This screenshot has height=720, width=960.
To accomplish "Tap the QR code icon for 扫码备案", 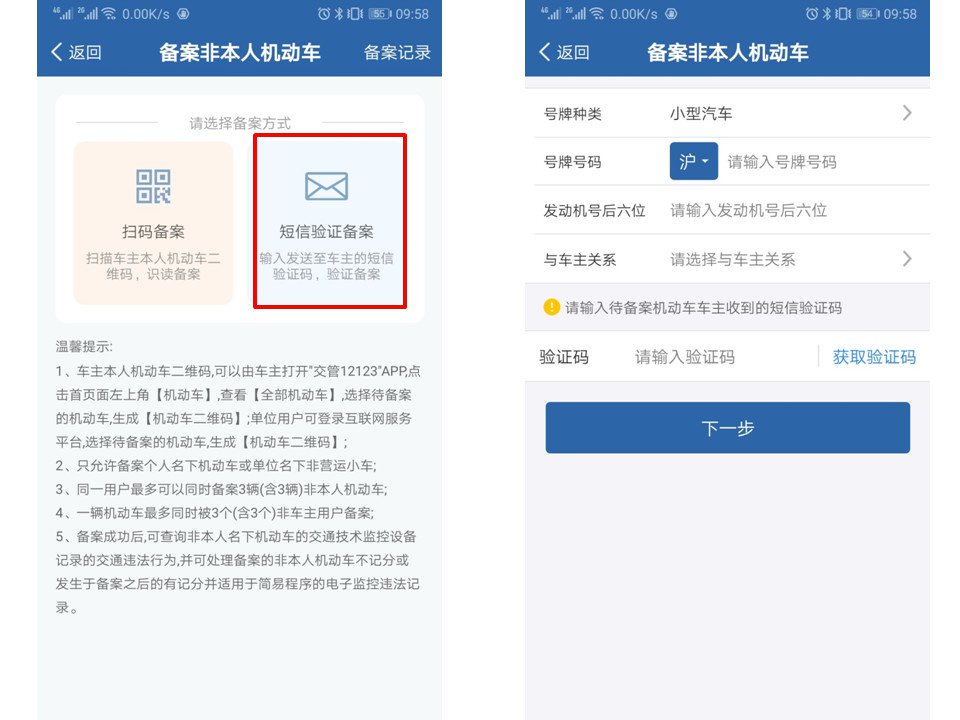I will pos(153,186).
